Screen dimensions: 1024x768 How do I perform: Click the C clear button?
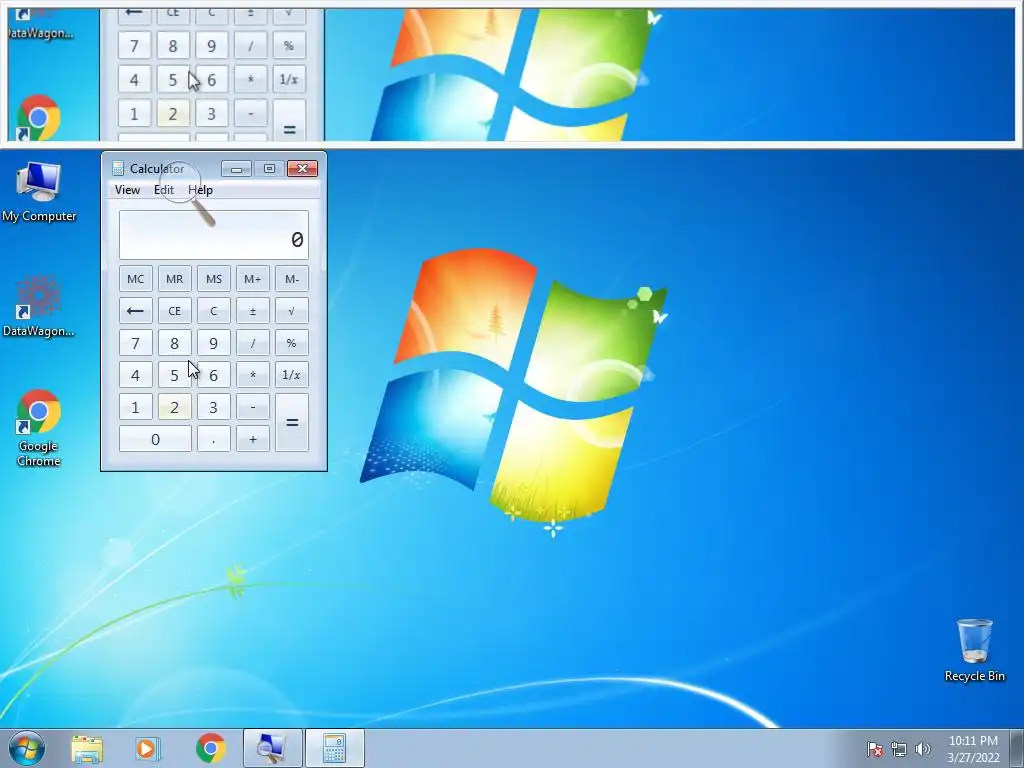point(214,311)
